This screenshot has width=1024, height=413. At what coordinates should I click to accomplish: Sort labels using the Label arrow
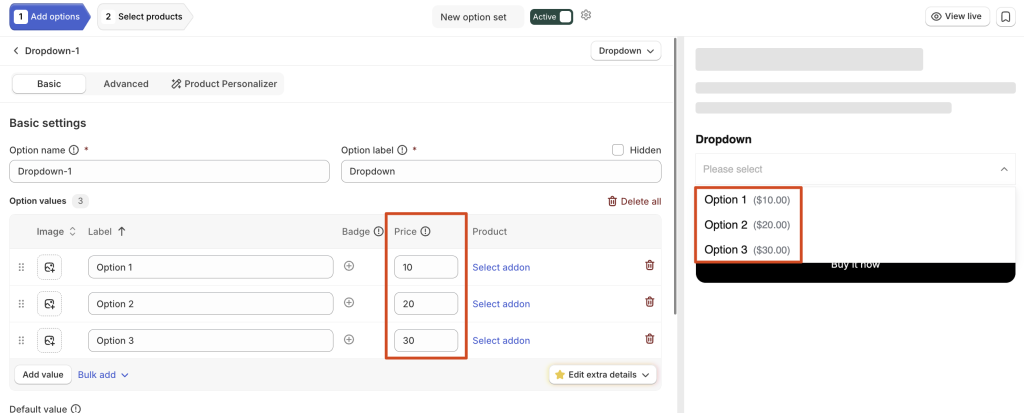tap(121, 231)
